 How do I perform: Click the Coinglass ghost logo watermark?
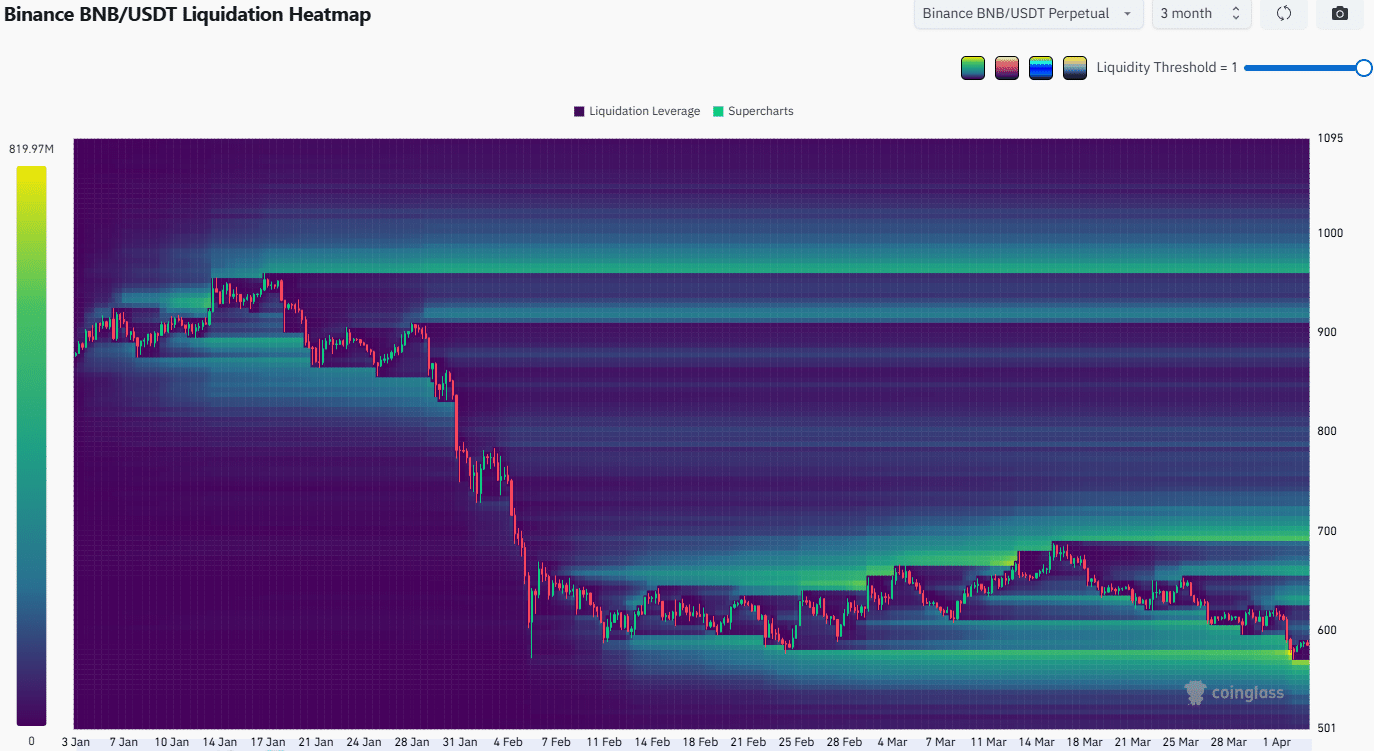tap(1194, 692)
